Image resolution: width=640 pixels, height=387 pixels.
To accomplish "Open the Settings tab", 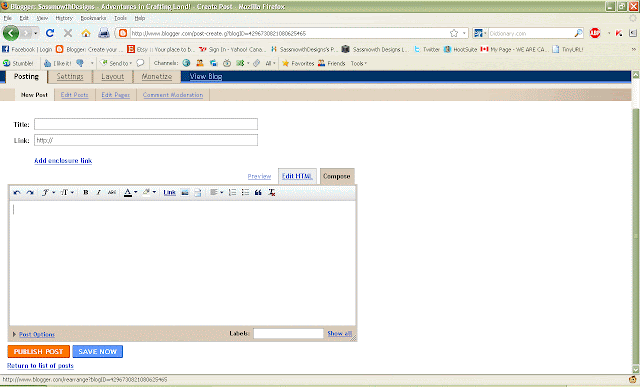I will coord(70,77).
